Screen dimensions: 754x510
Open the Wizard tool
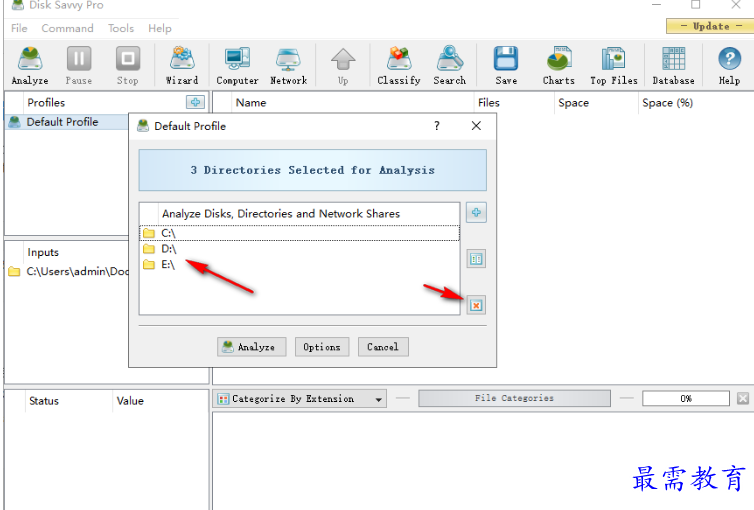coord(182,66)
